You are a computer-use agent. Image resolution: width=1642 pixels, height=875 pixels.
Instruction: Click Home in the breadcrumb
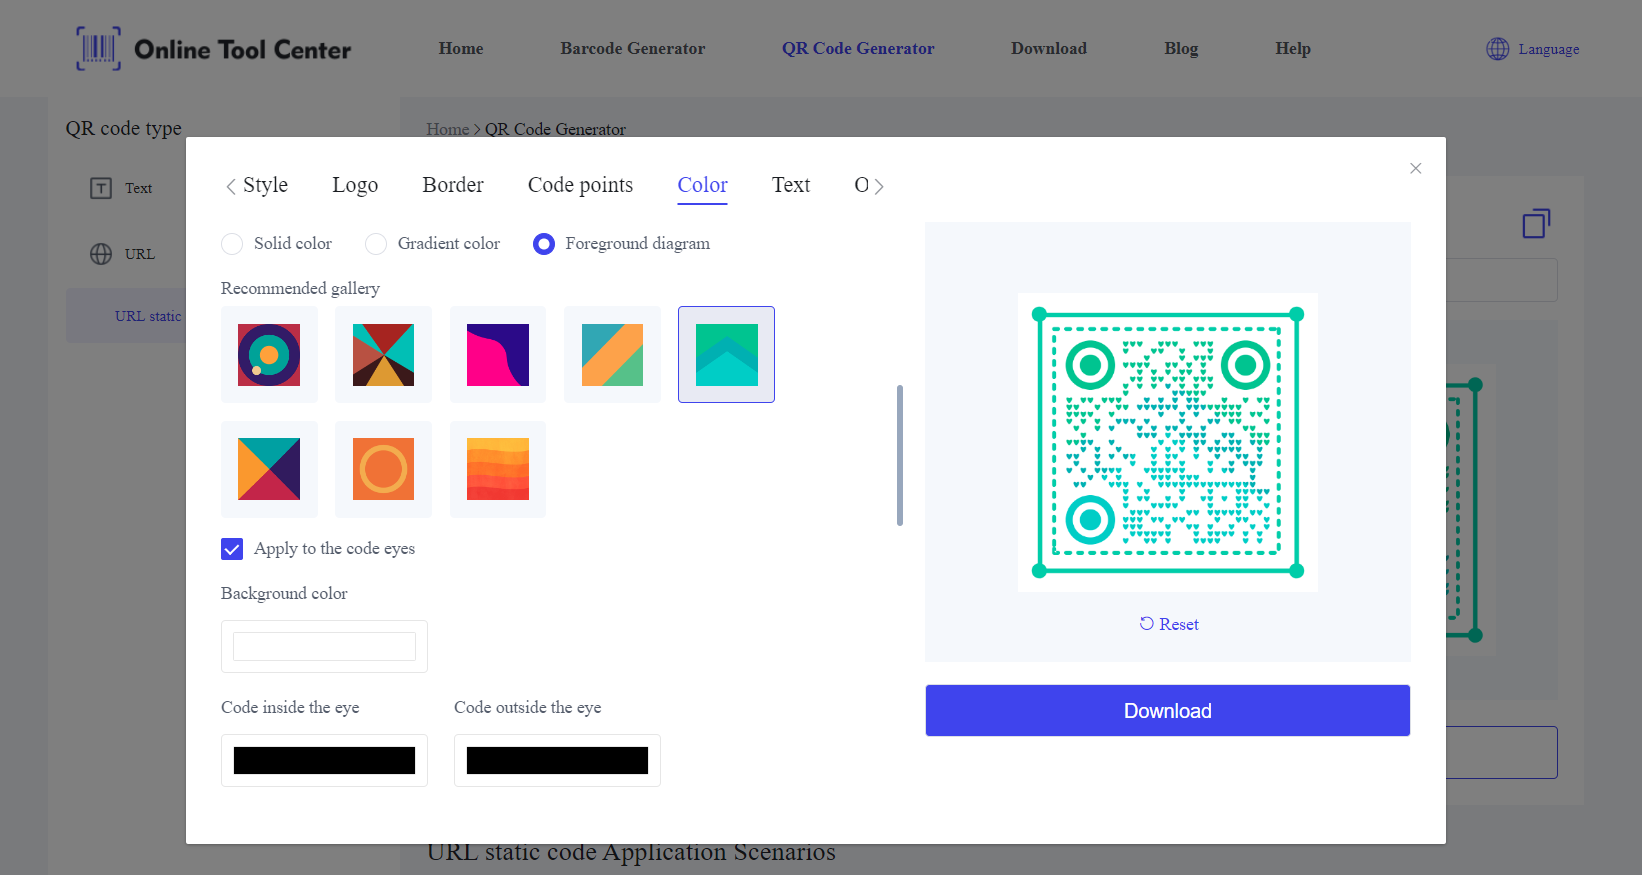point(447,129)
